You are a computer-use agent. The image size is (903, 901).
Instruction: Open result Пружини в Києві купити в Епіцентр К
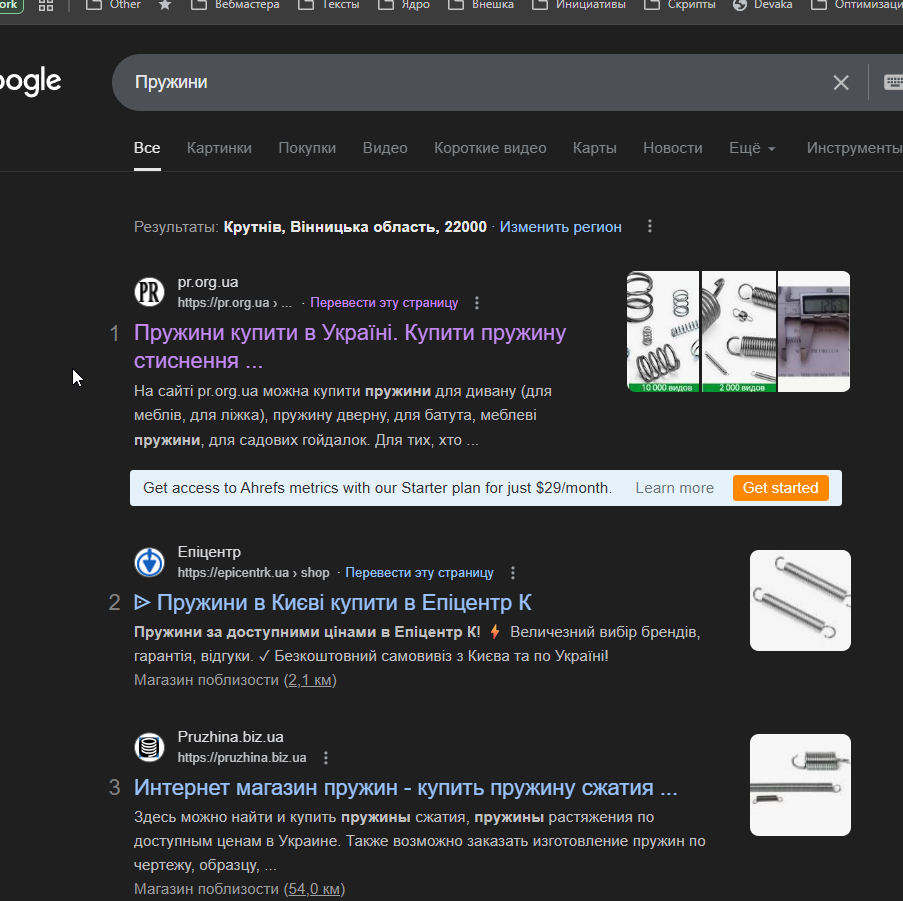[x=332, y=603]
